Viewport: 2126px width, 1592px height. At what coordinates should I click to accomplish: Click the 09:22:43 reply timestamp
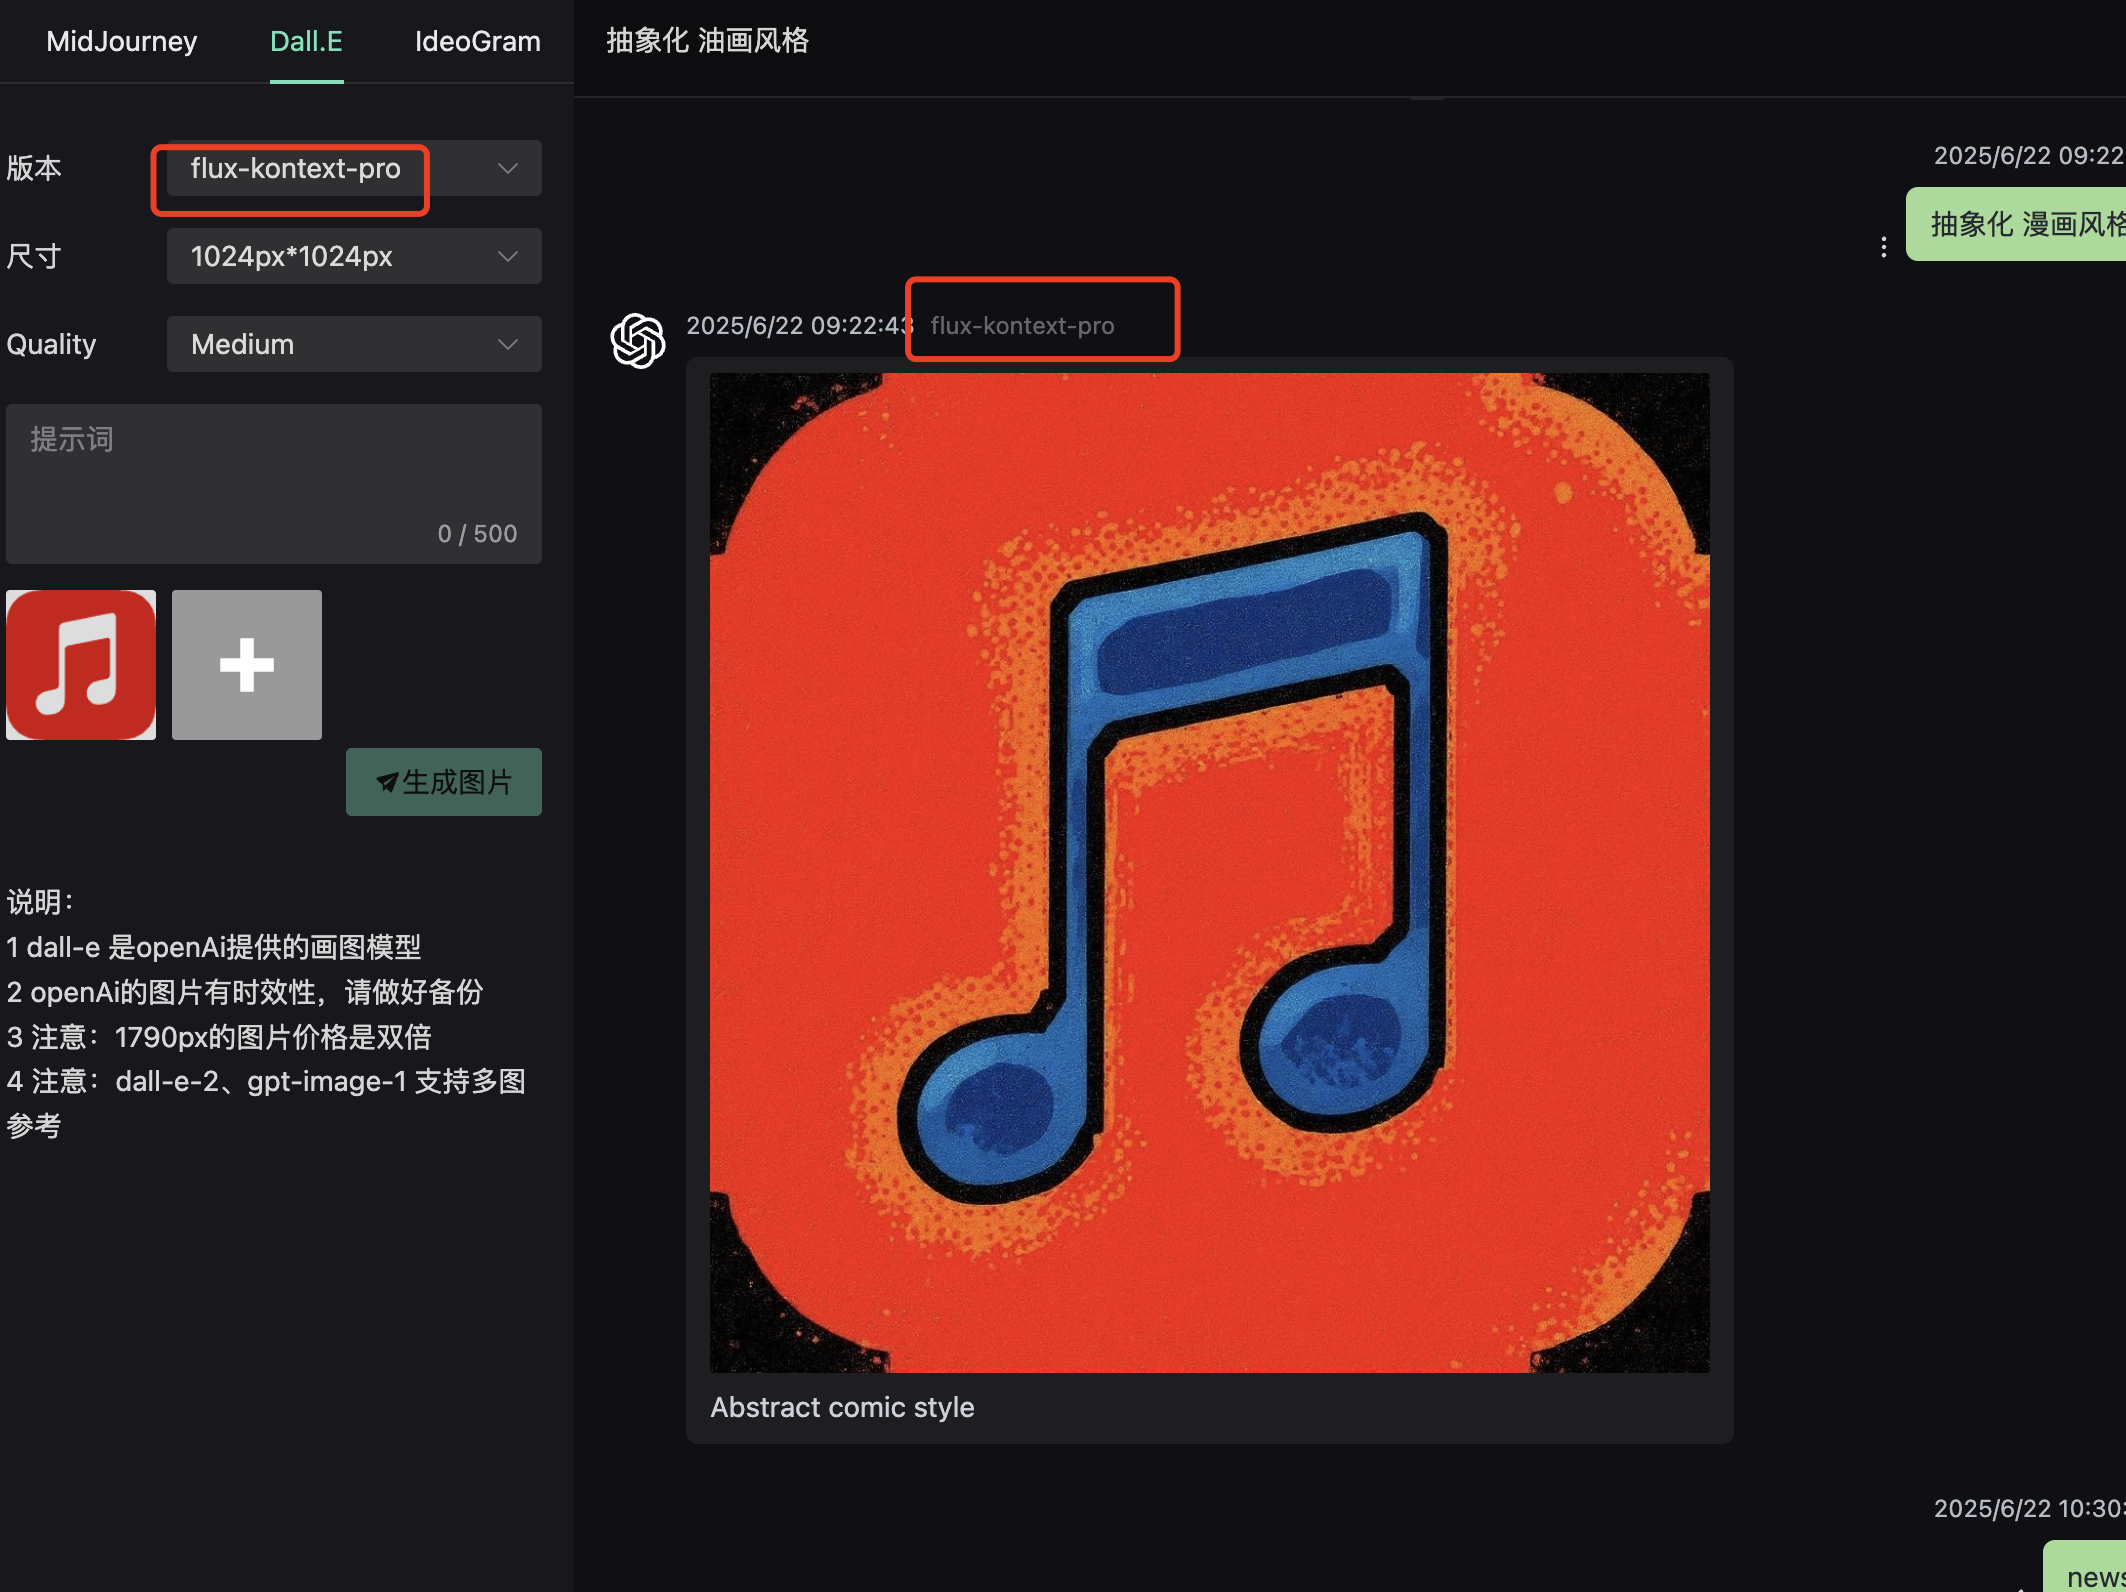click(798, 326)
